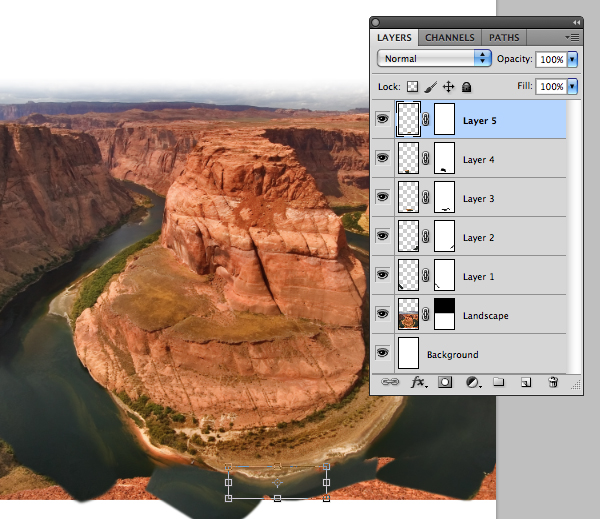The height and width of the screenshot is (519, 600).
Task: Switch to the Channels tab
Action: pos(450,38)
